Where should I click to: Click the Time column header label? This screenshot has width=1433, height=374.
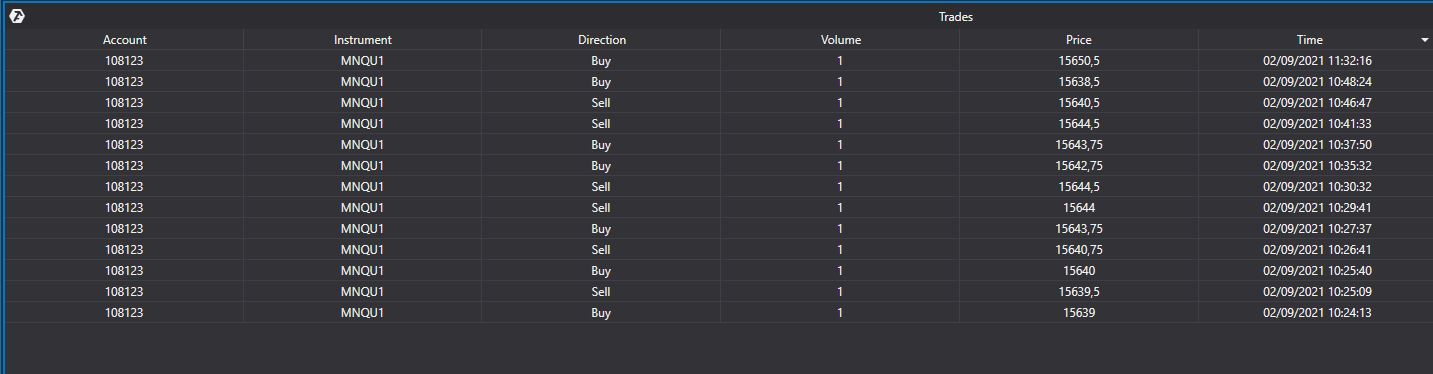(1309, 40)
